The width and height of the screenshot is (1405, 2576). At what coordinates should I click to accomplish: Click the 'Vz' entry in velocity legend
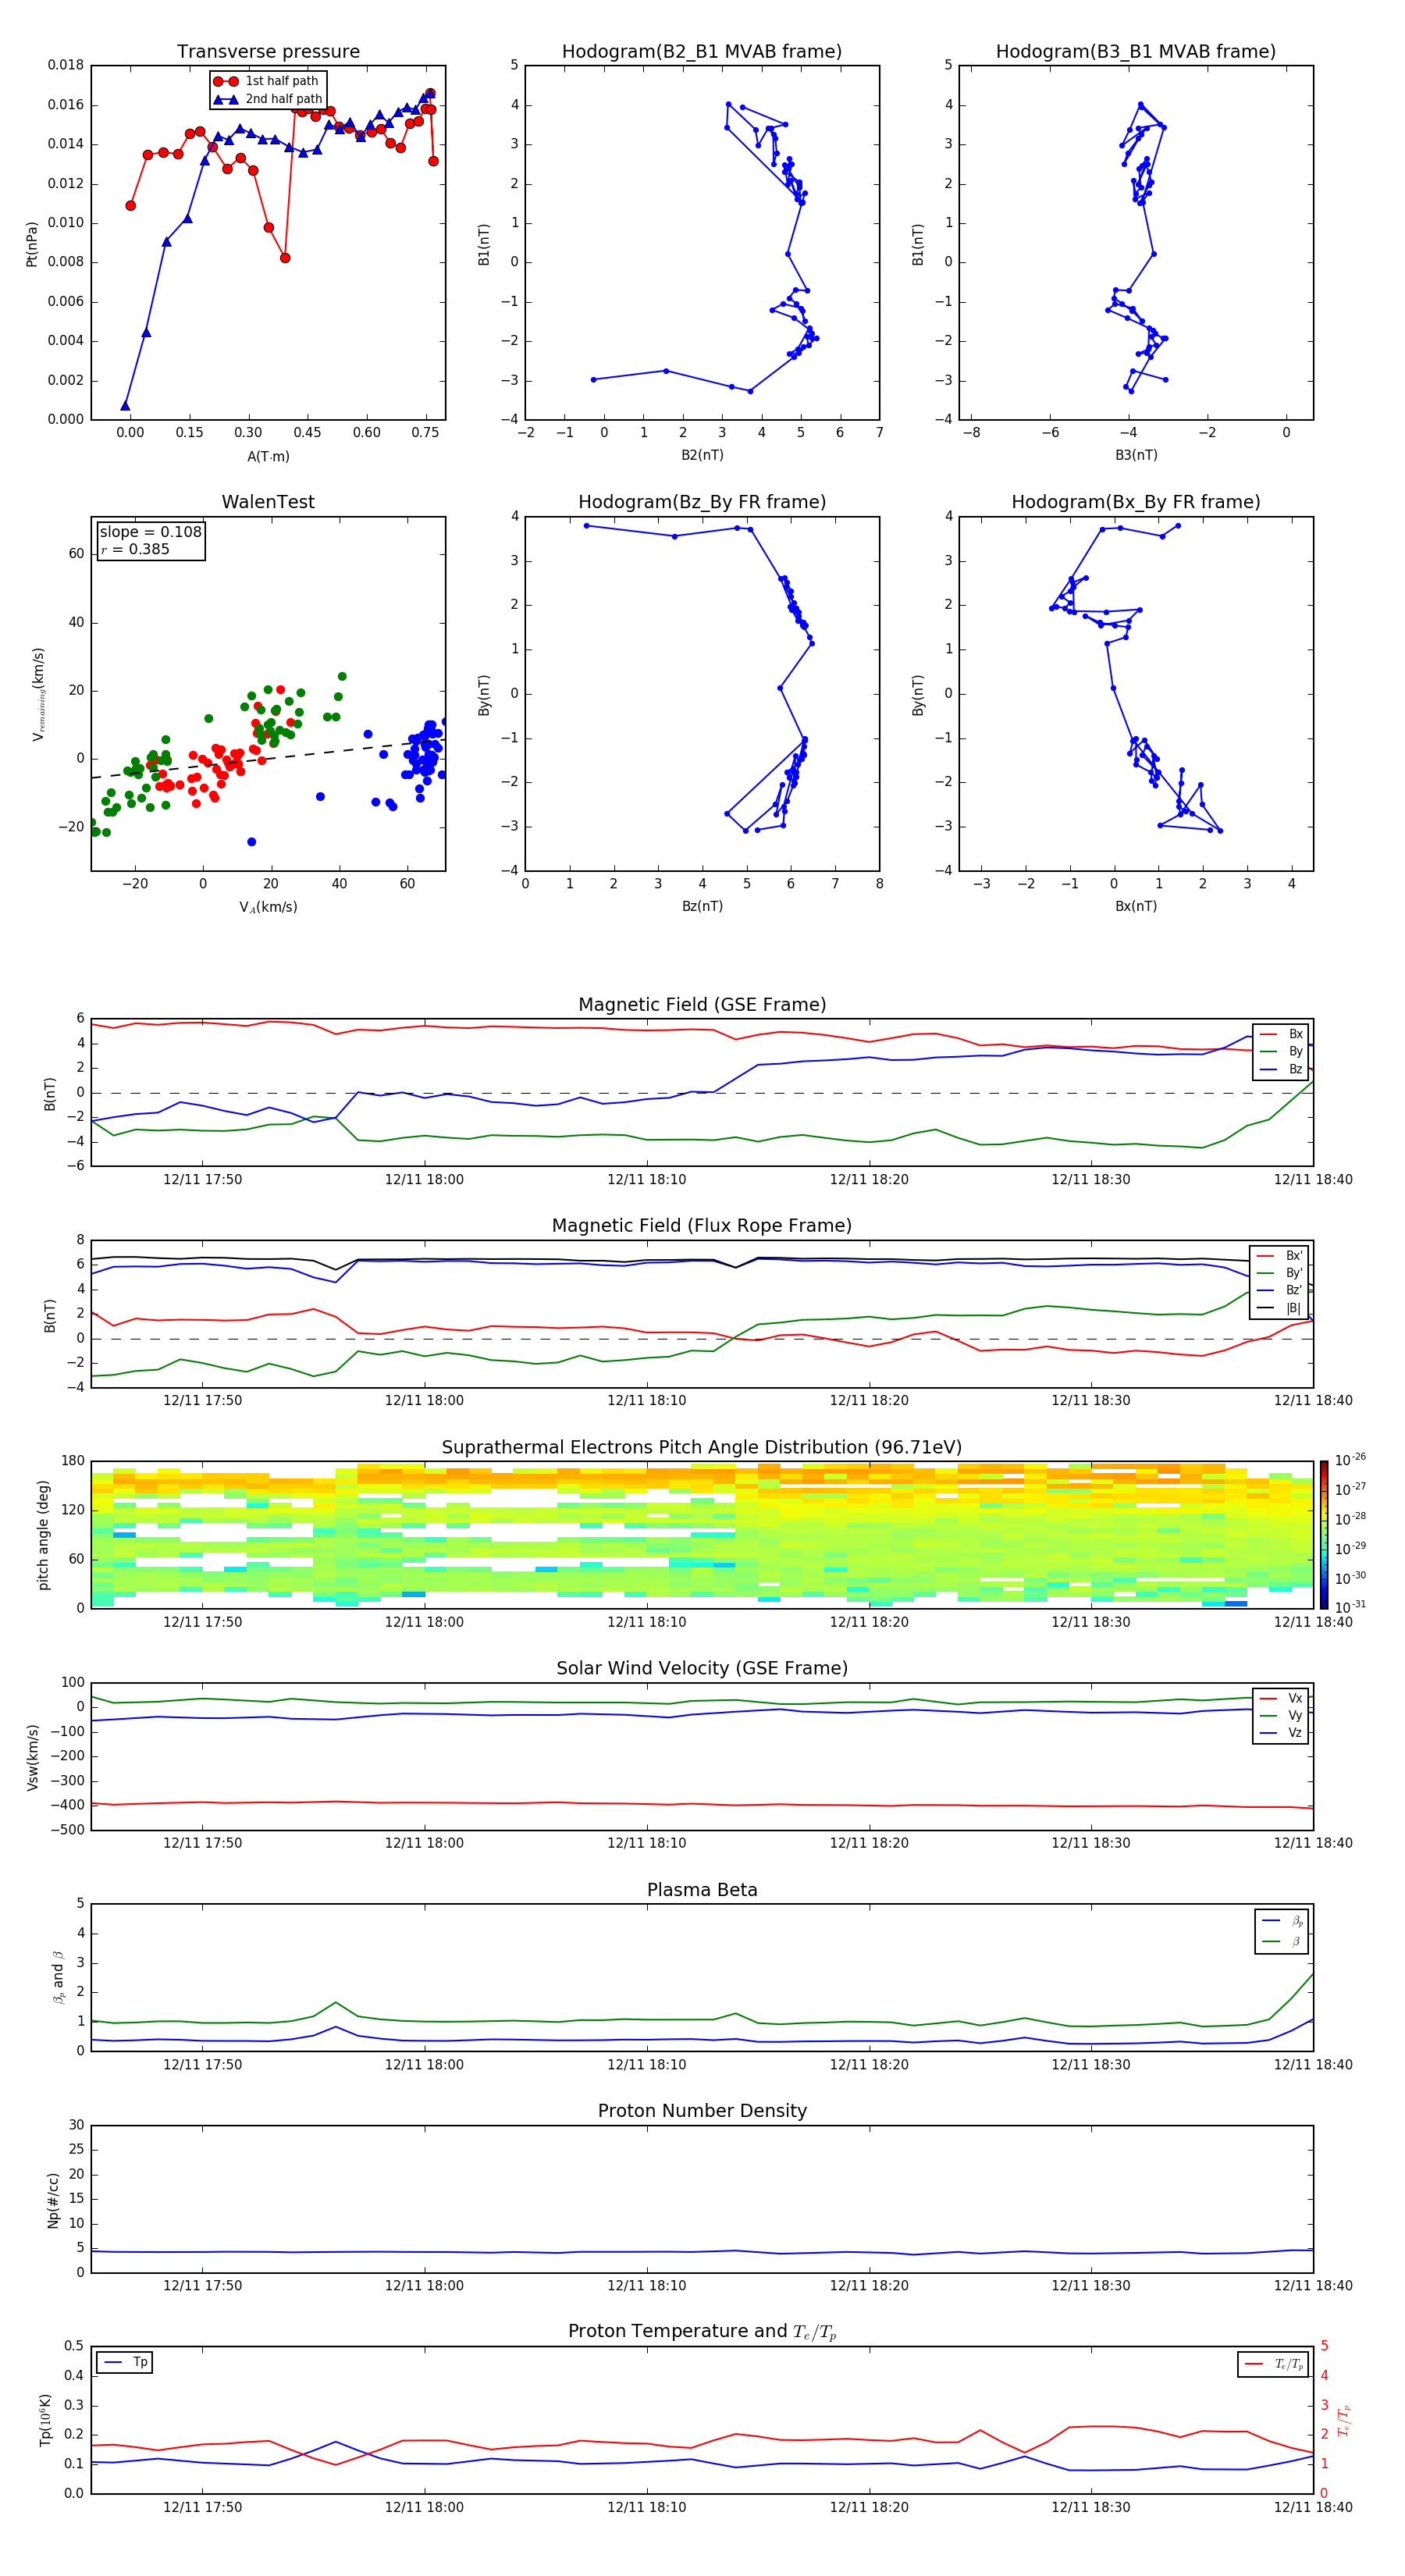click(x=1283, y=1733)
